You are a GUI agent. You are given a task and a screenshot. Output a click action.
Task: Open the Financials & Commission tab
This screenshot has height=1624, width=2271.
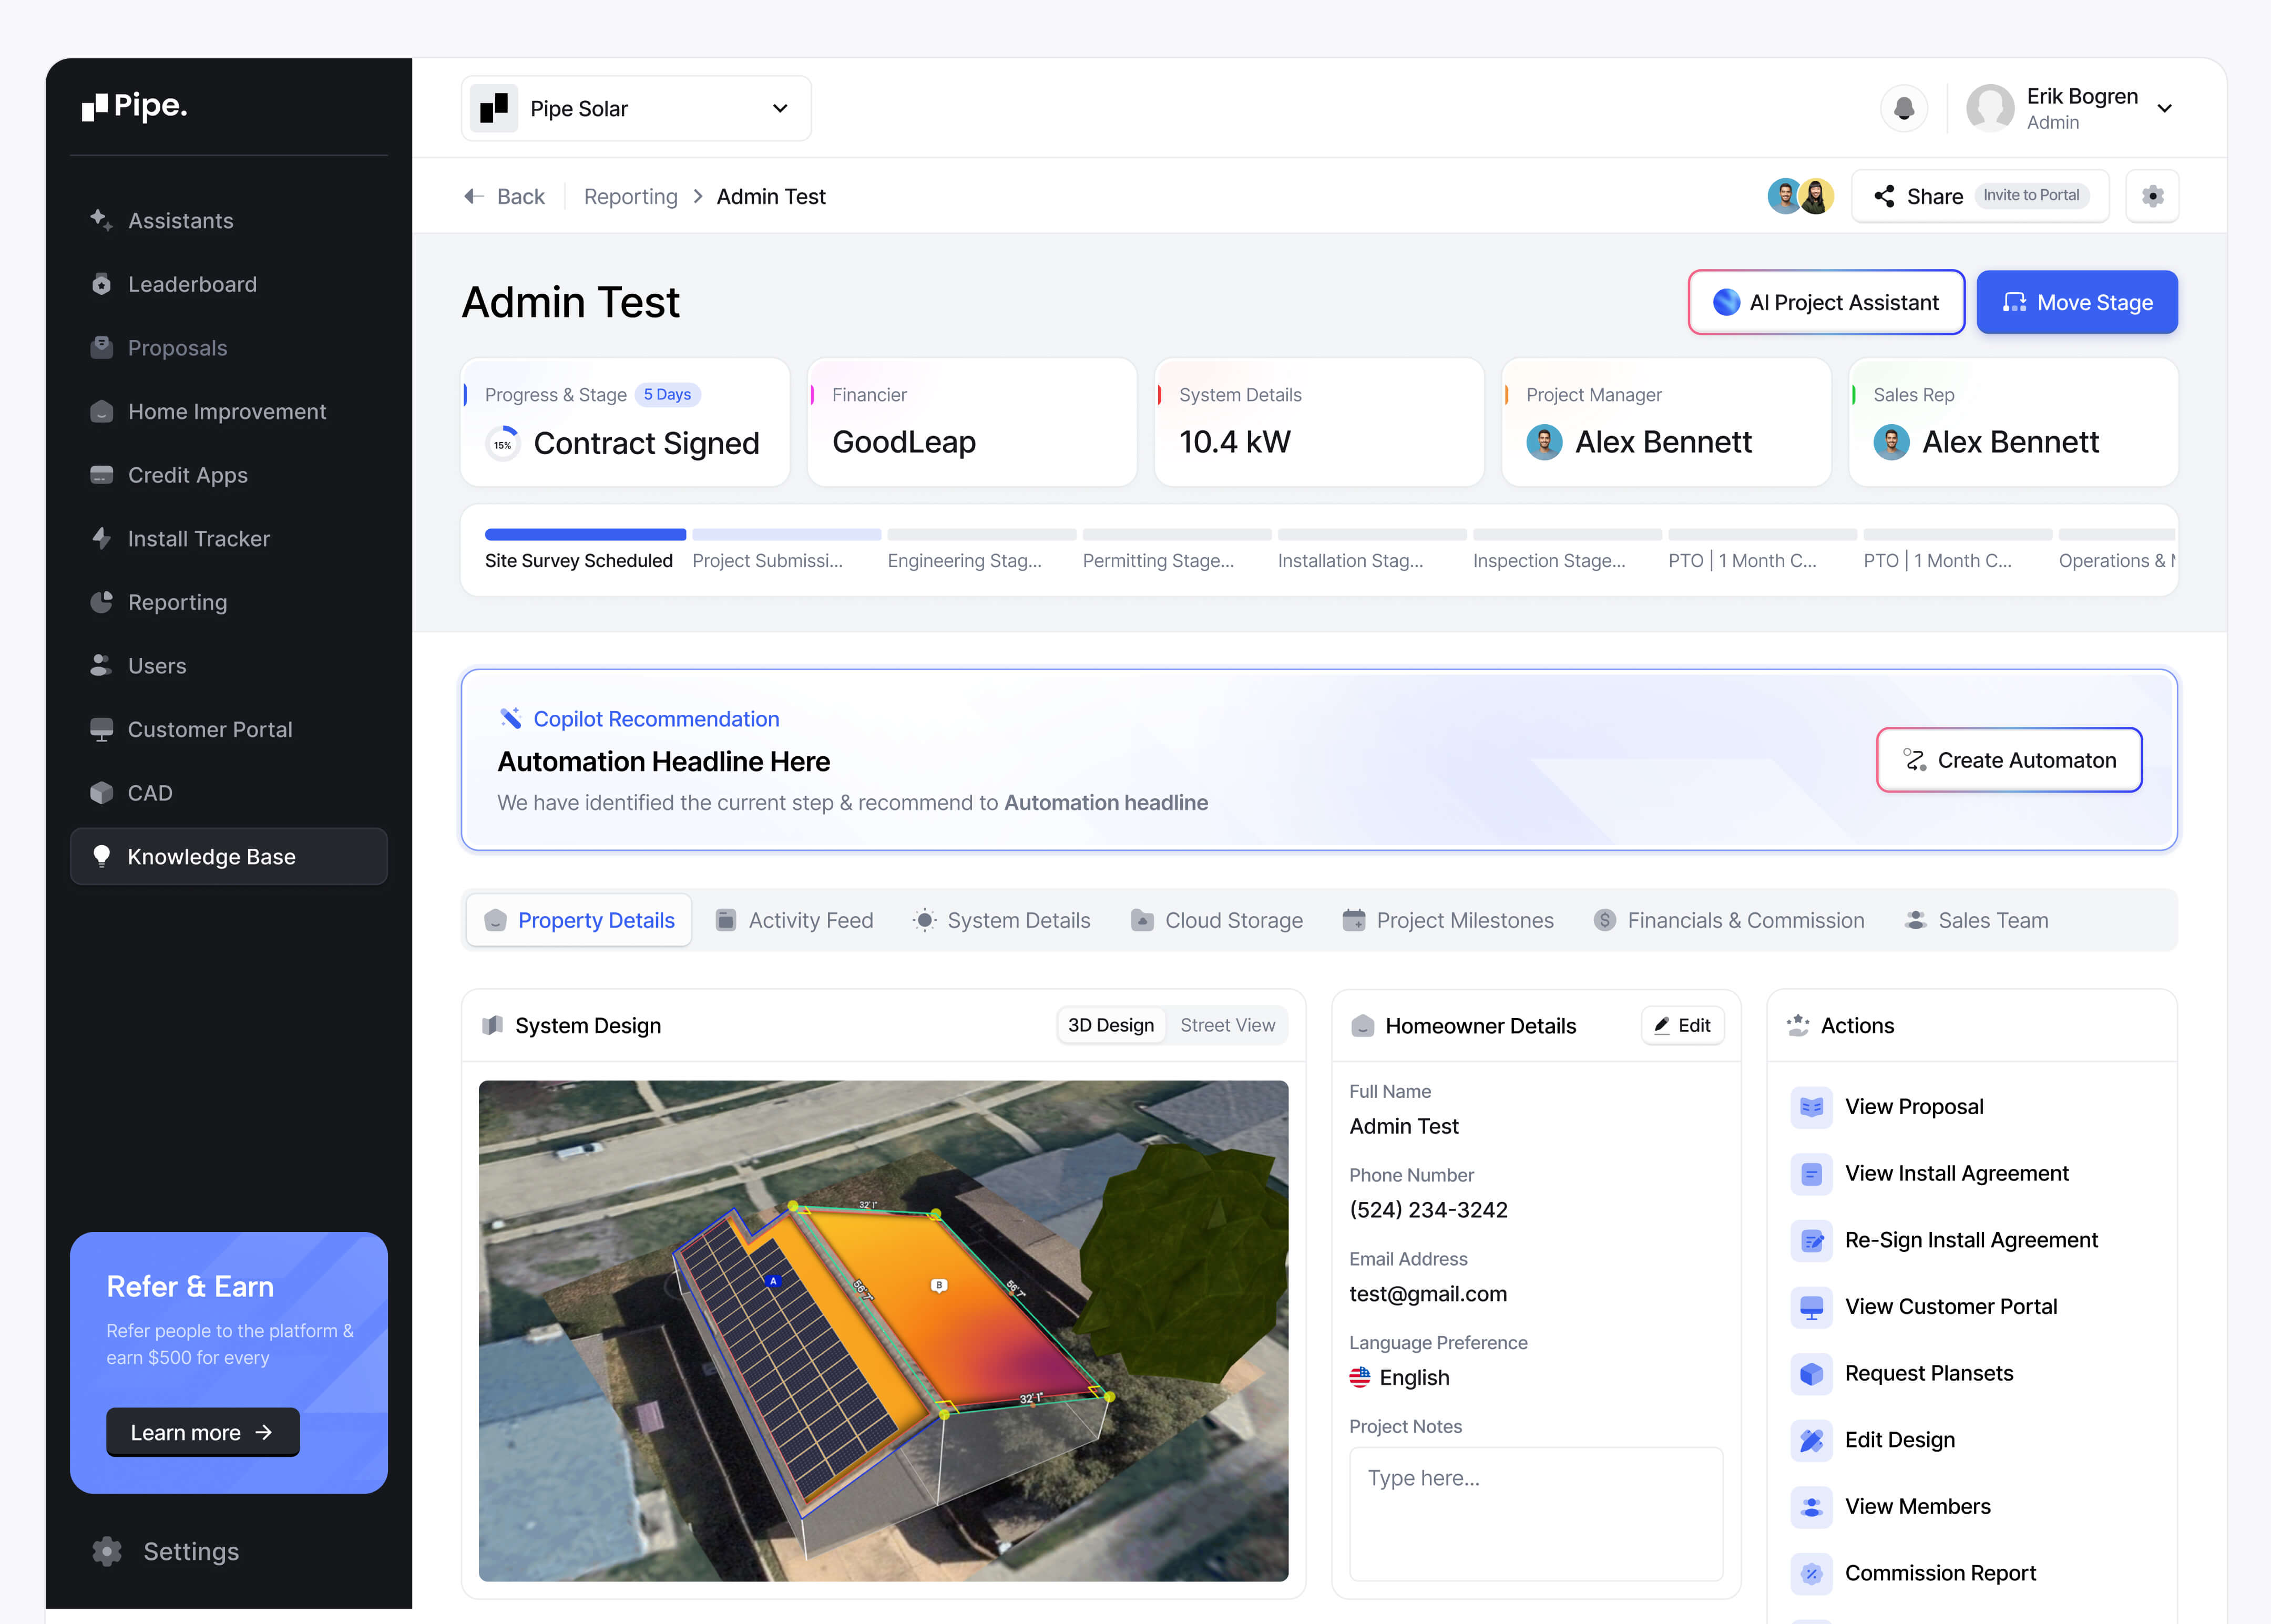1729,920
